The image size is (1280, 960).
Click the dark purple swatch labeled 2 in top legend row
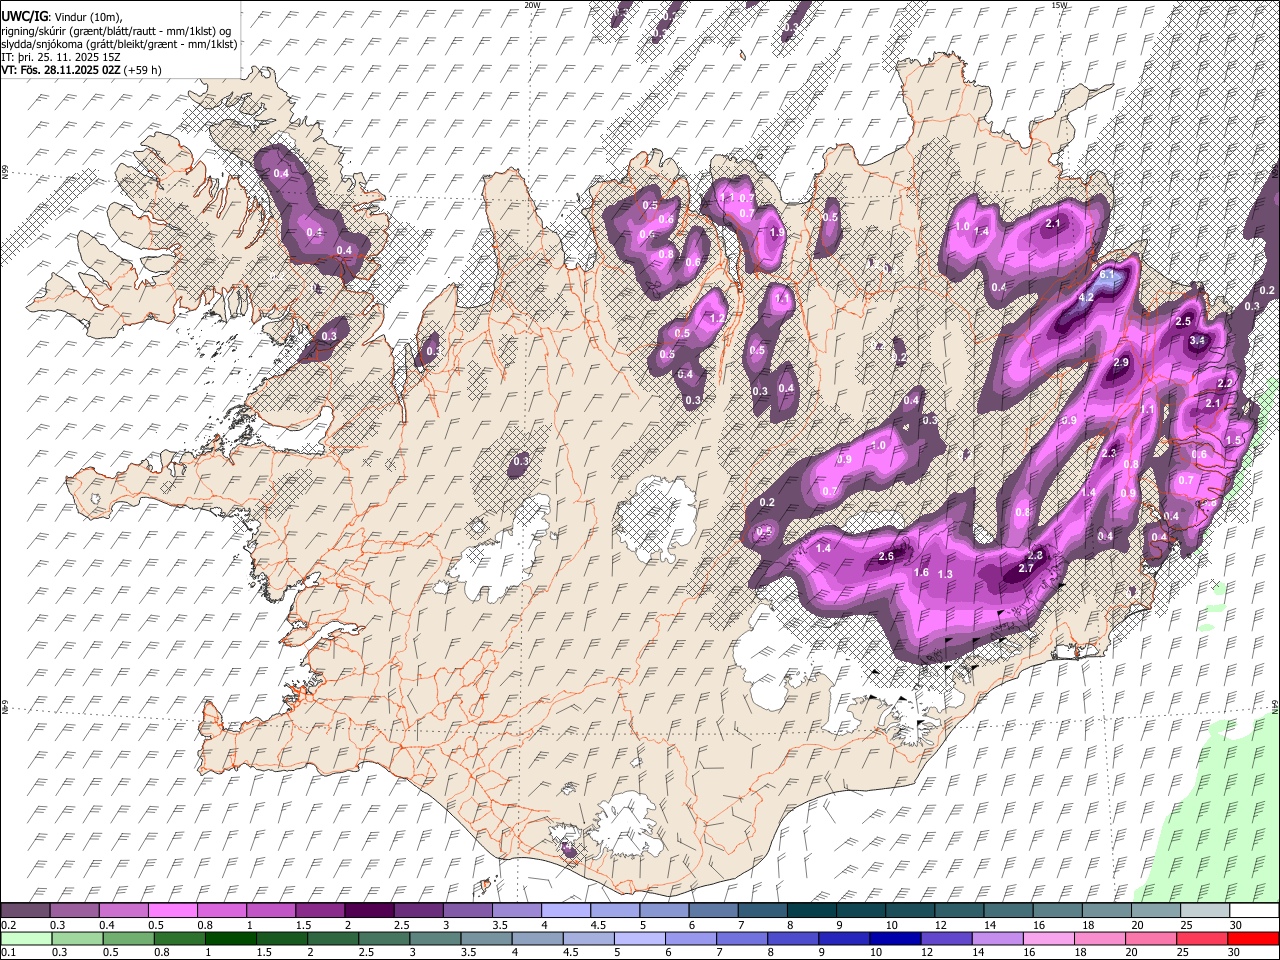click(x=369, y=911)
